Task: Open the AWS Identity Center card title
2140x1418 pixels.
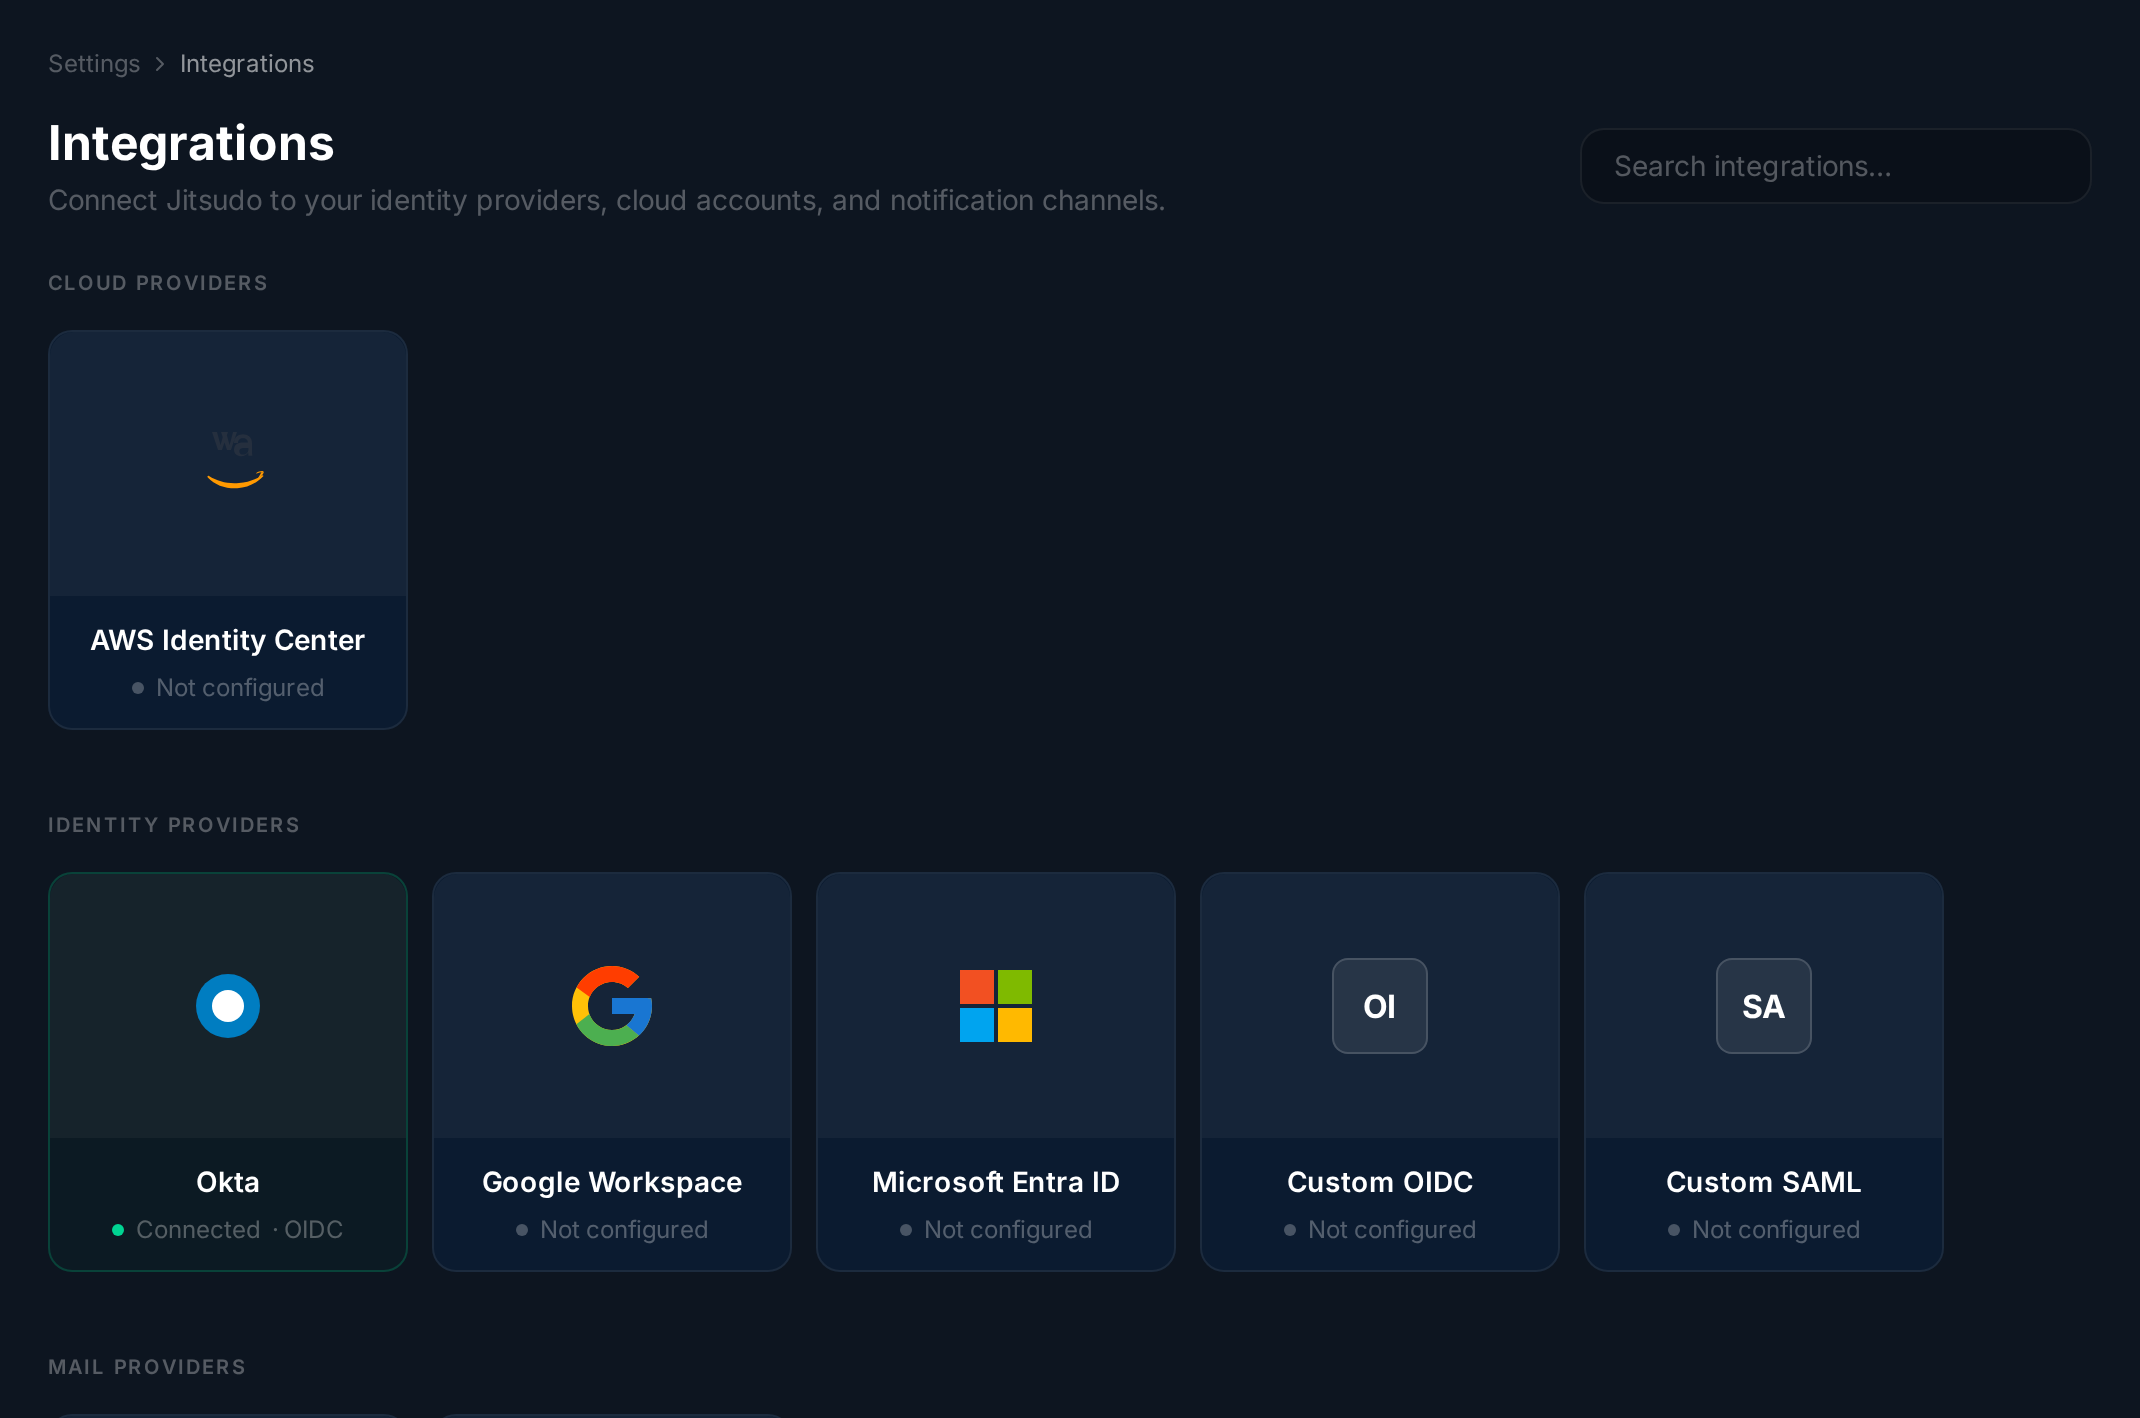Action: (x=228, y=640)
